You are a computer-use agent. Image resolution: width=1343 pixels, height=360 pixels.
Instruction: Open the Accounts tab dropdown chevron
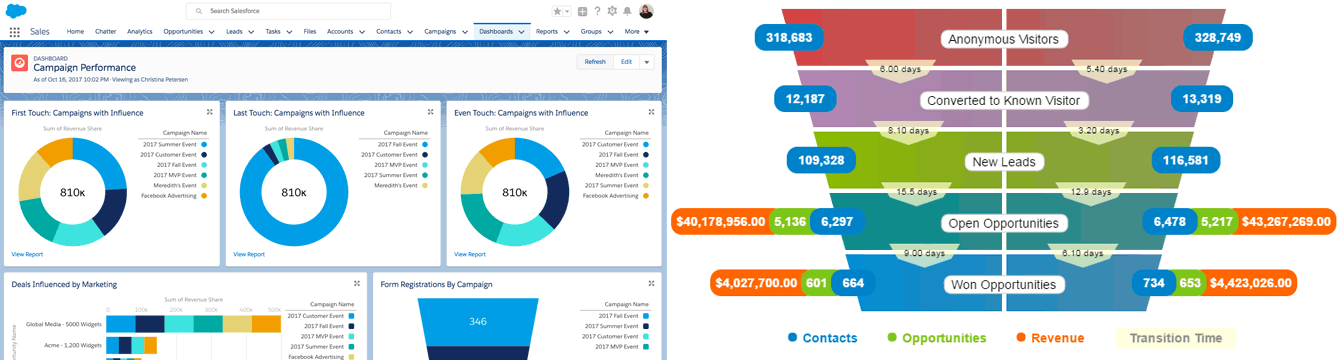coord(361,32)
